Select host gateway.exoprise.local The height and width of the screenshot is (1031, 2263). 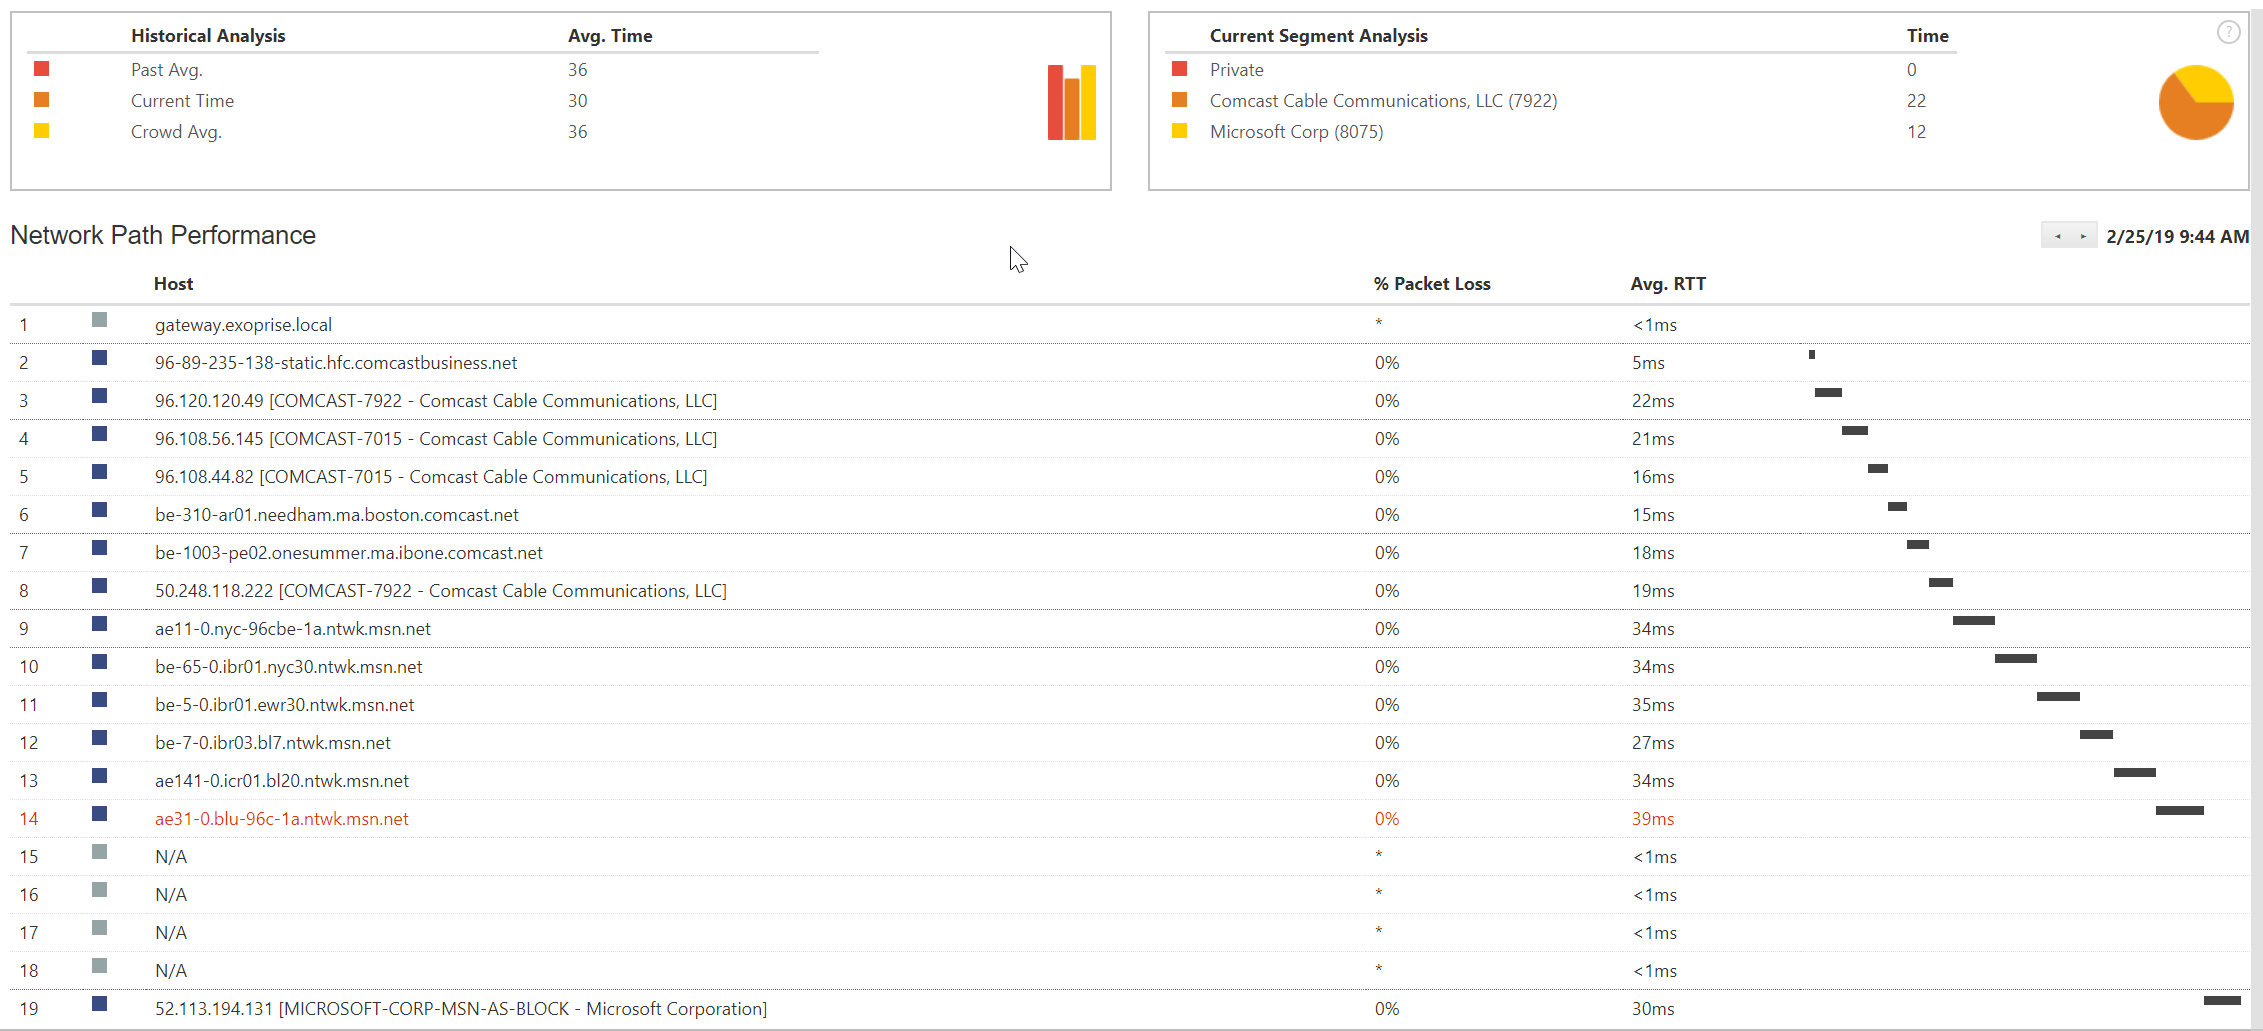tap(243, 325)
